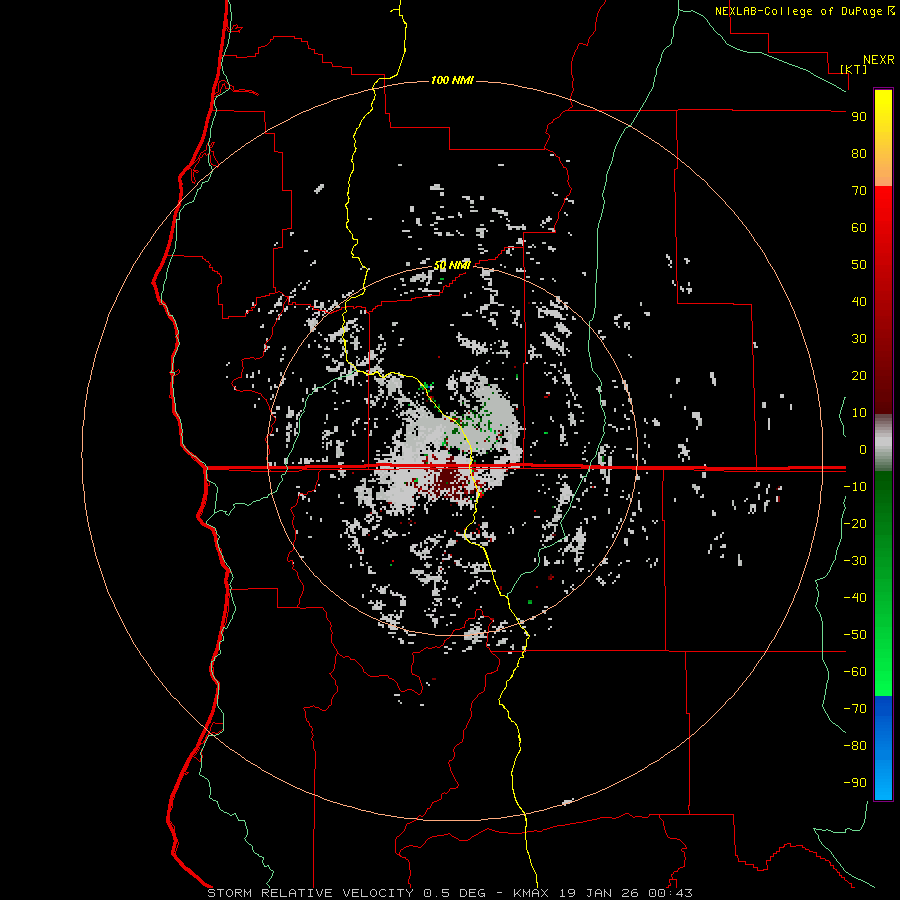This screenshot has height=900, width=900.
Task: Click the blue bottom segment of color bar
Action: [883, 747]
